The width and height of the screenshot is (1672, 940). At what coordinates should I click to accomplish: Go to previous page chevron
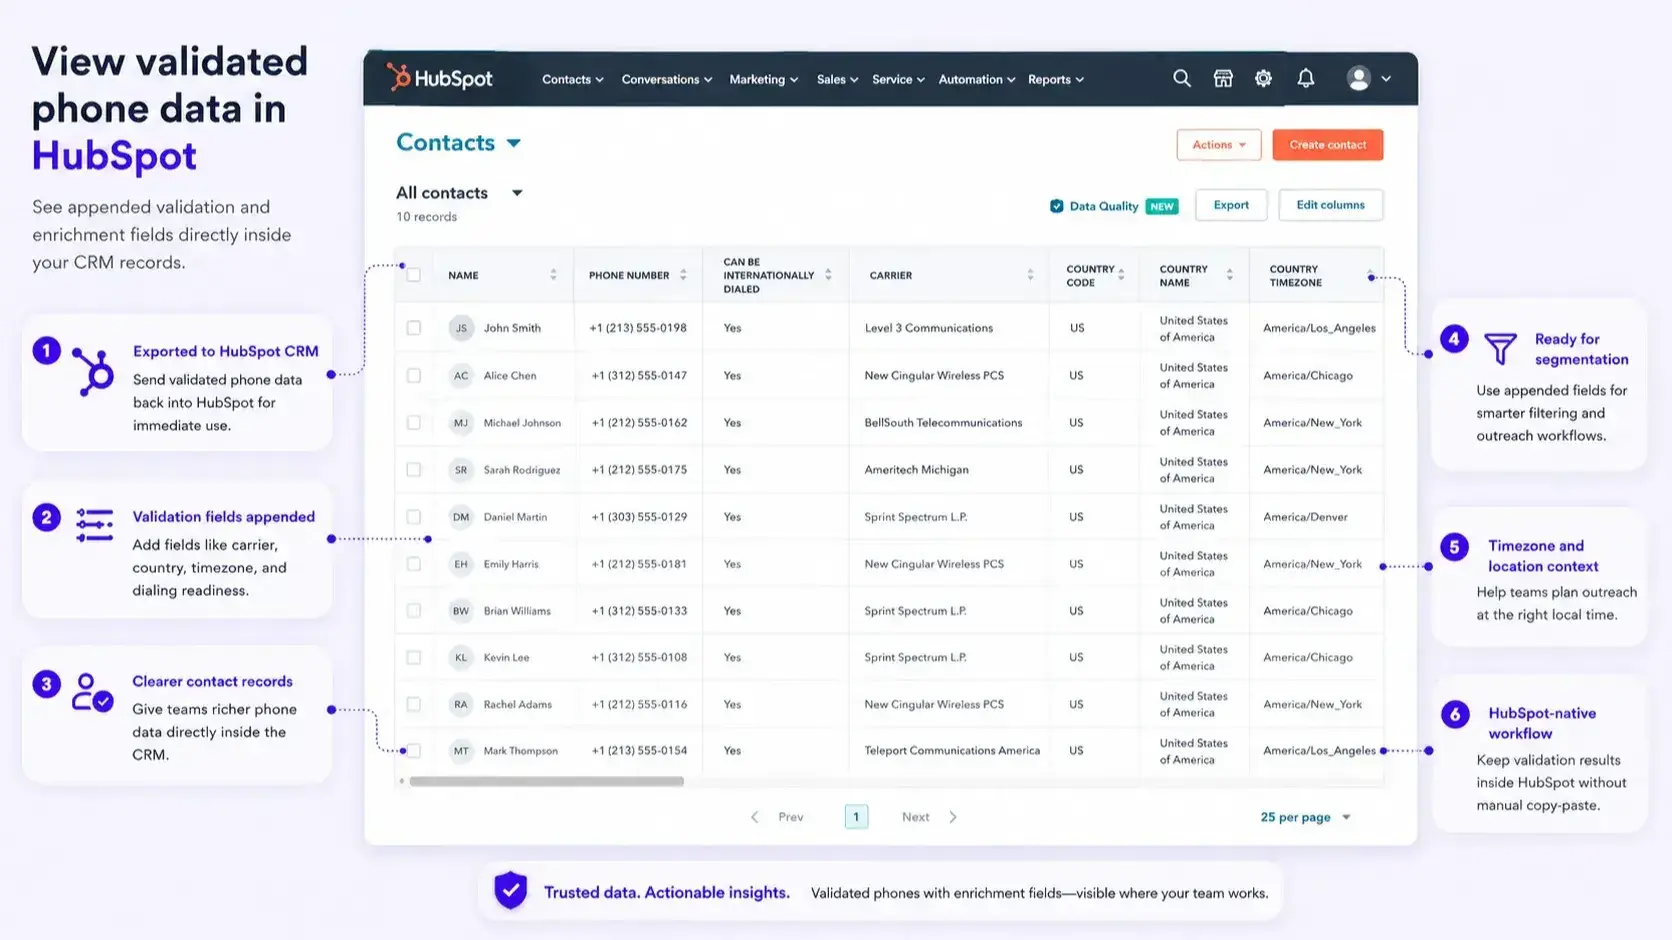(x=755, y=817)
